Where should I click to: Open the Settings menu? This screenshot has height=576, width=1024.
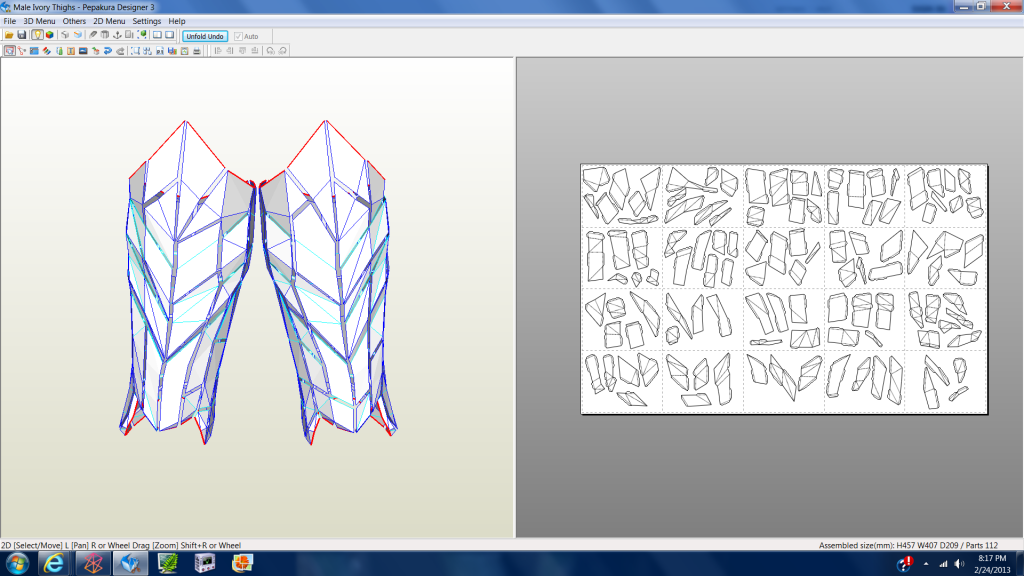(x=147, y=21)
